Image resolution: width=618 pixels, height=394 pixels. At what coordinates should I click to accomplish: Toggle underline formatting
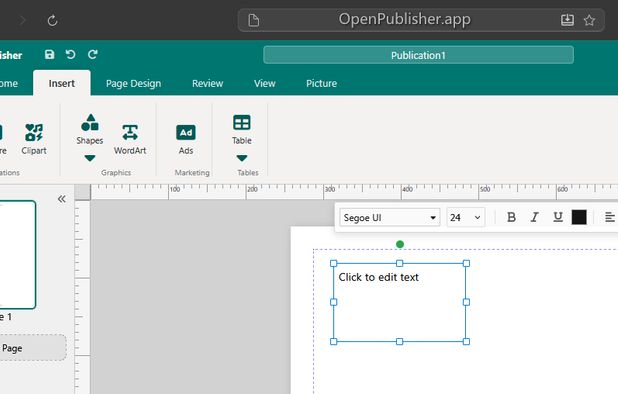(x=558, y=217)
